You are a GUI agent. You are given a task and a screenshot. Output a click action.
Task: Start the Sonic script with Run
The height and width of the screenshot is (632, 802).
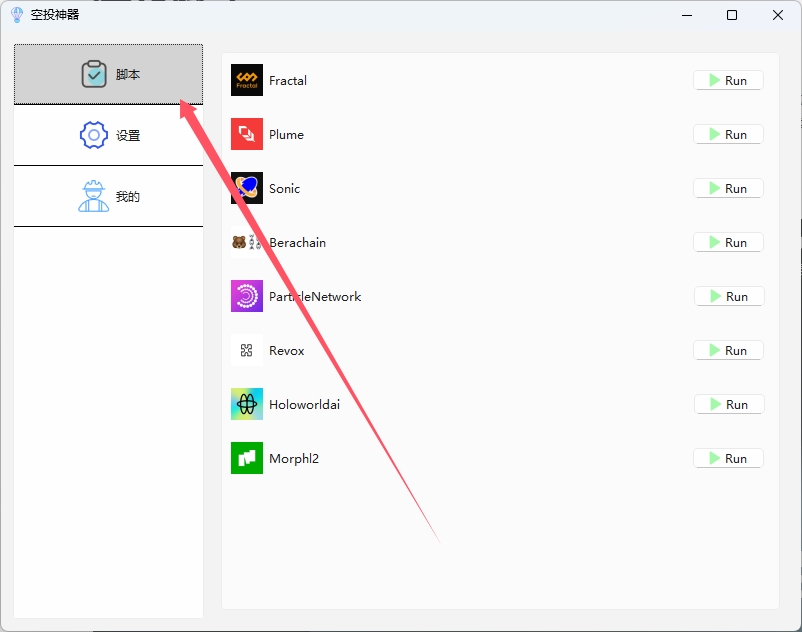[x=728, y=188]
